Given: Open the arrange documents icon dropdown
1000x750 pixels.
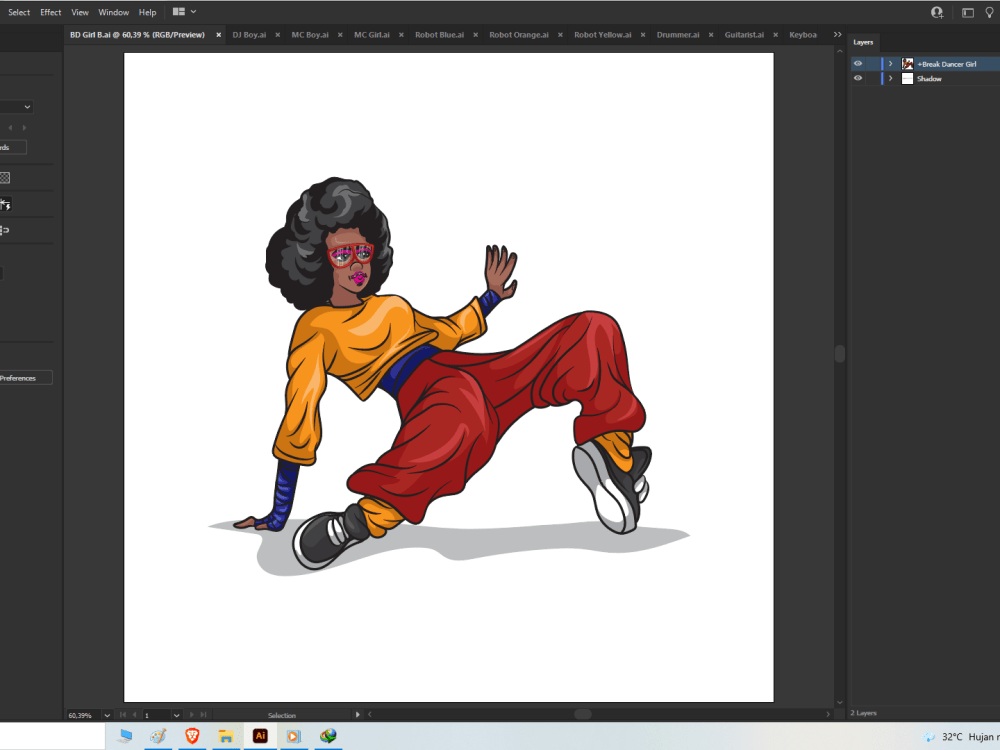Looking at the screenshot, I should tap(184, 11).
